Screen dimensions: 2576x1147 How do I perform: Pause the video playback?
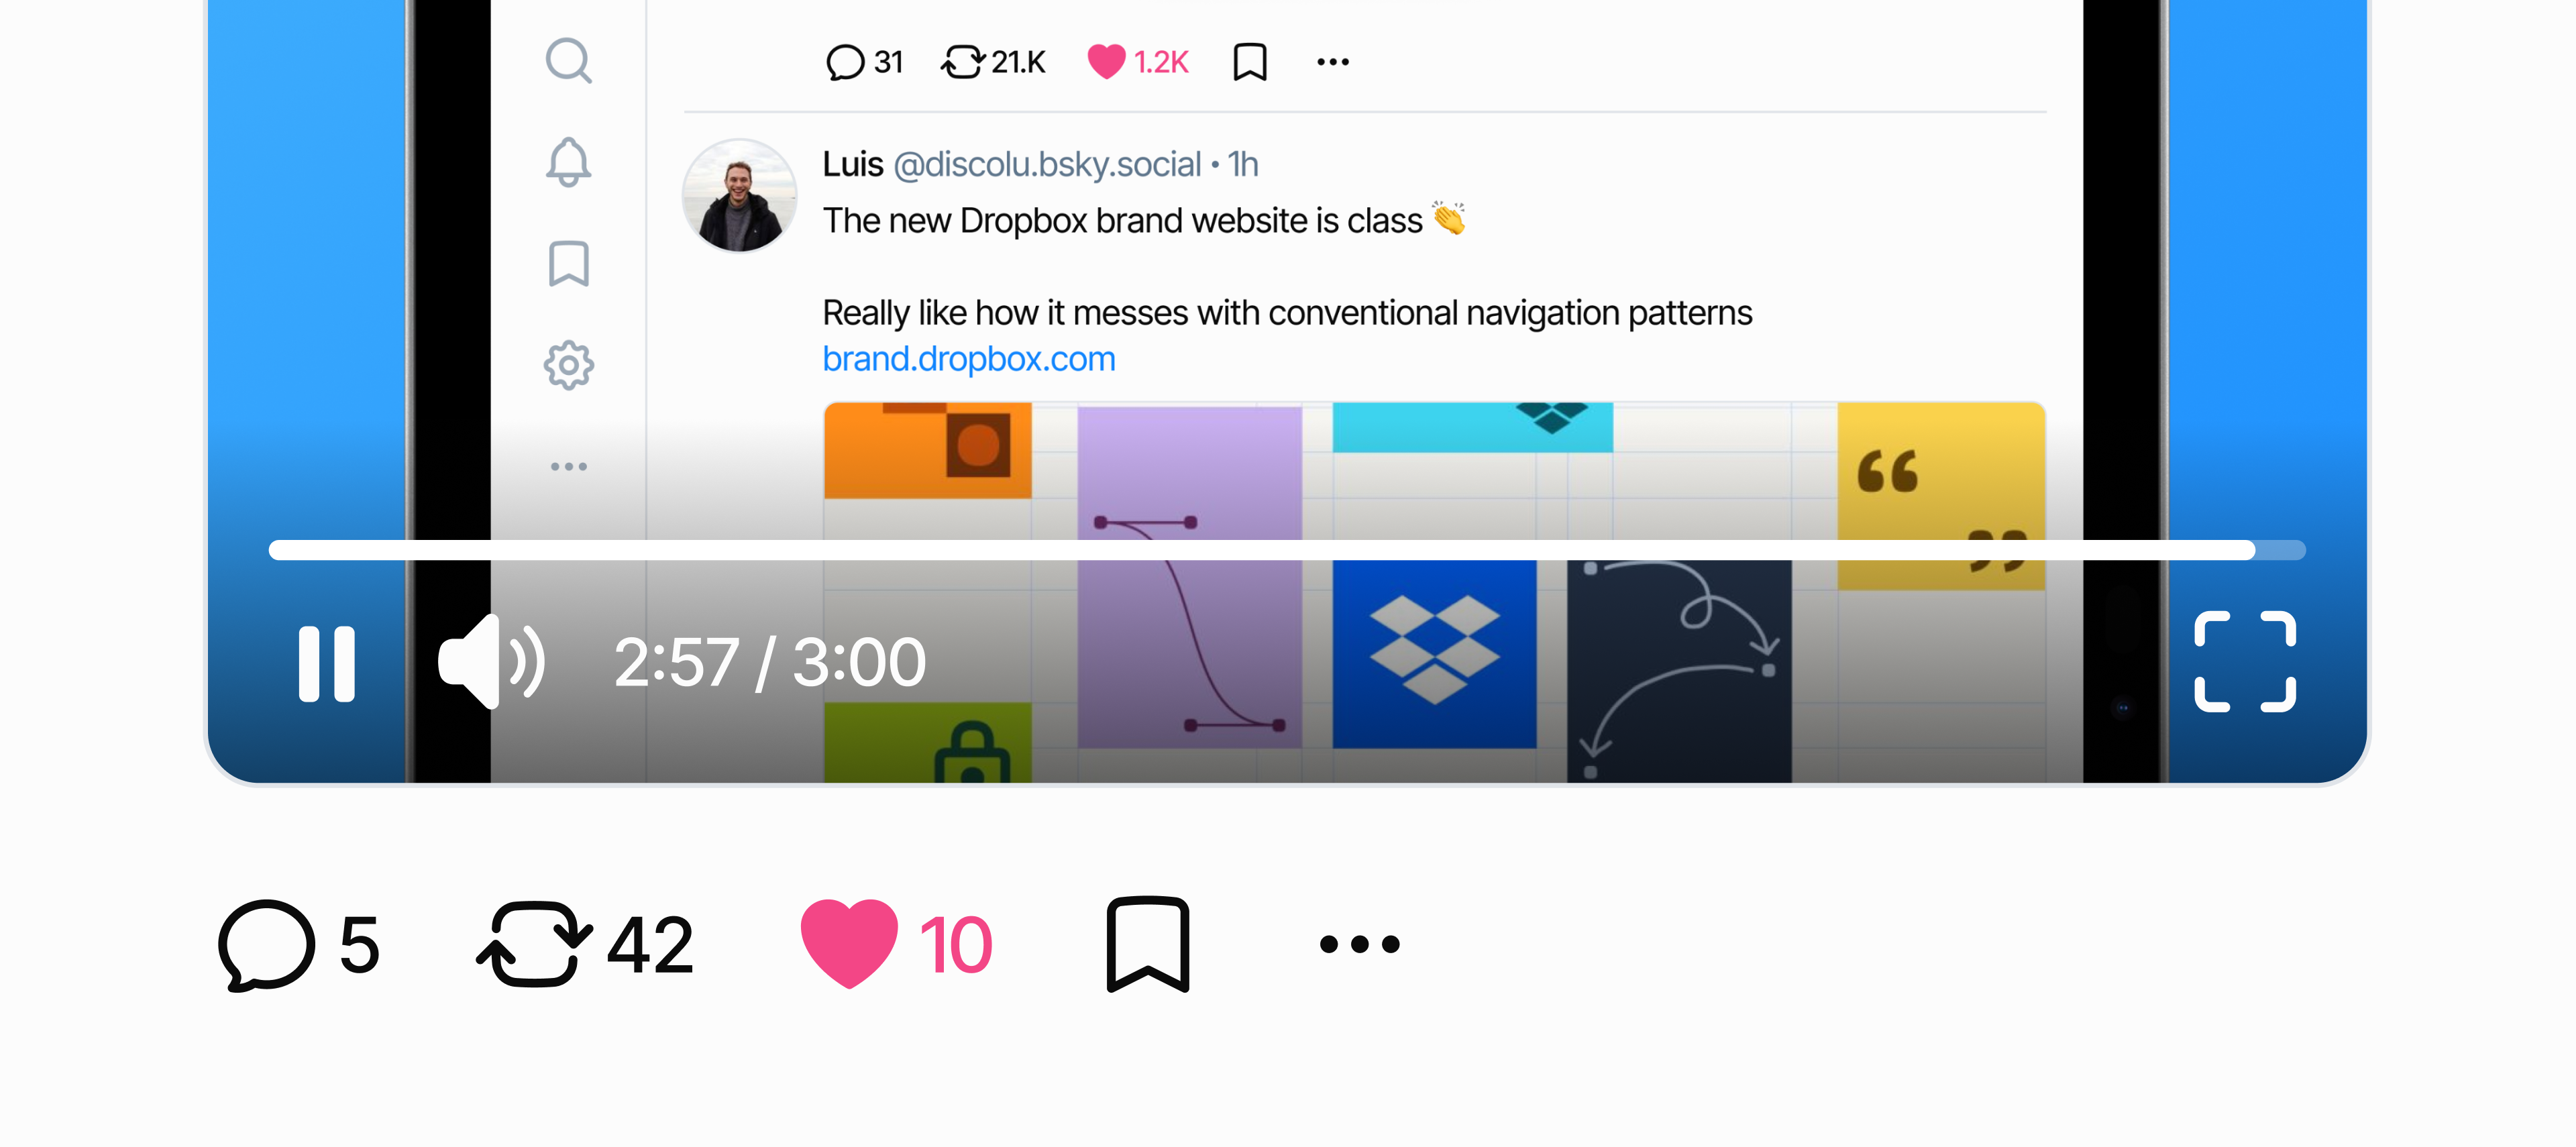click(x=327, y=663)
